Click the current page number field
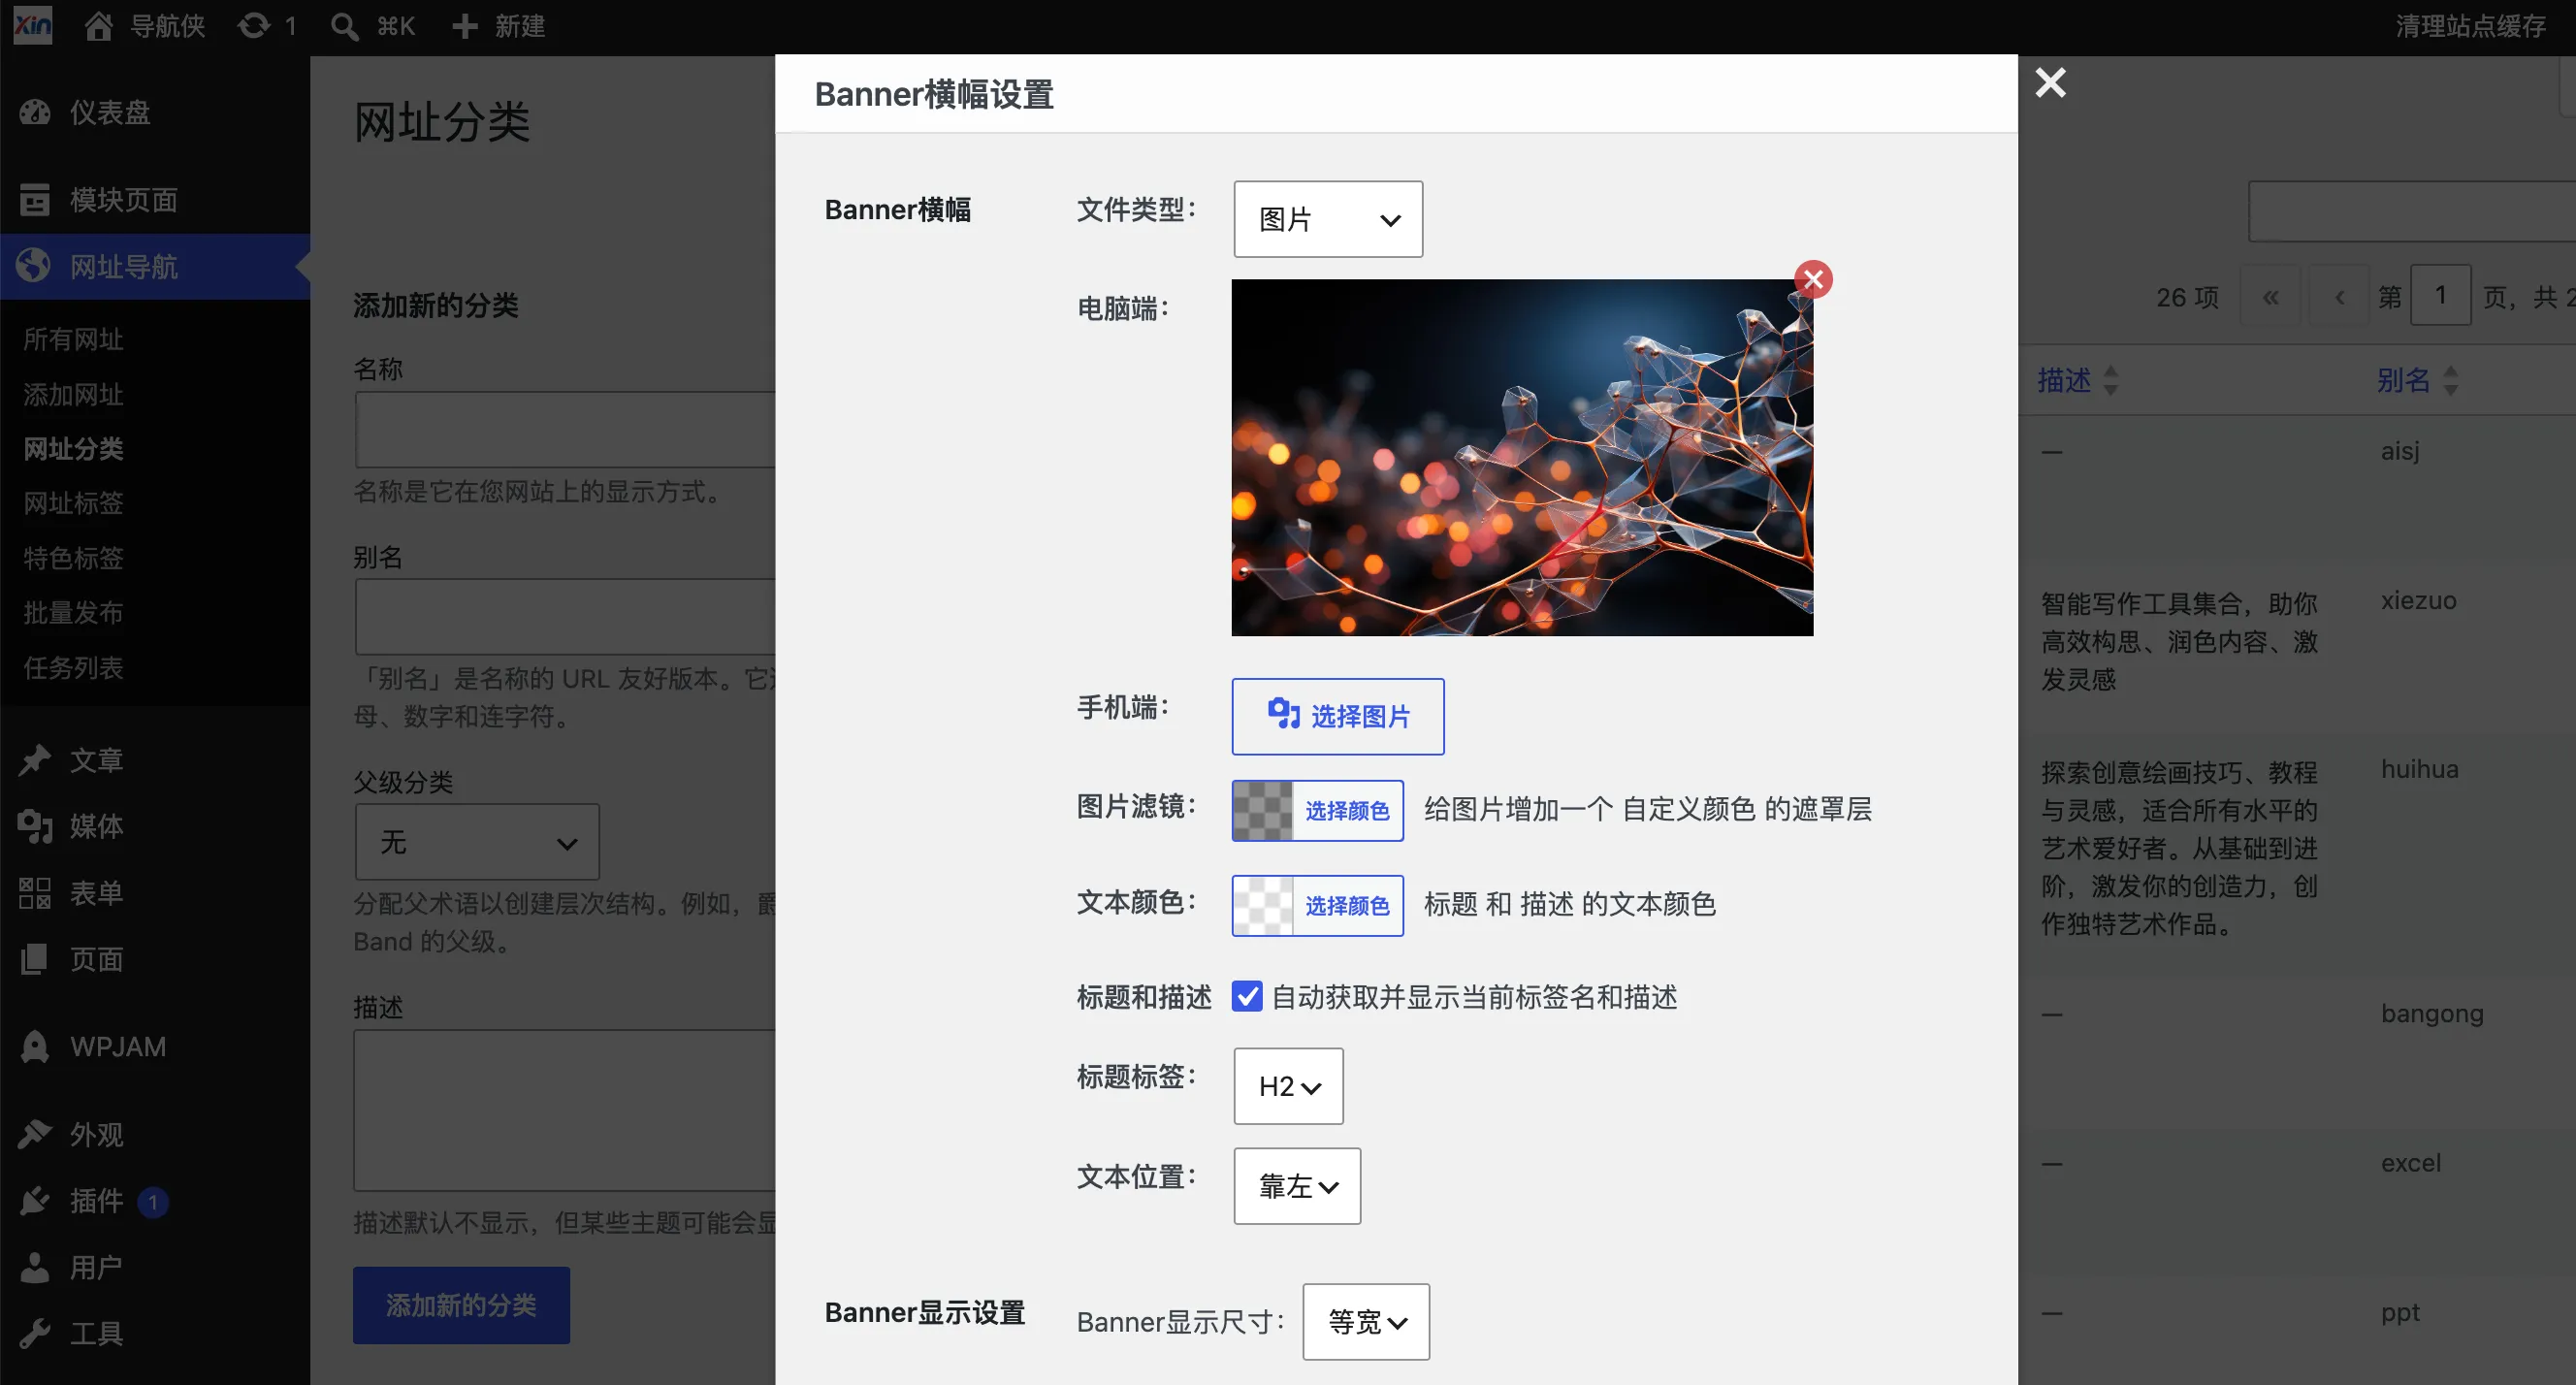Screen dimensions: 2576x1385 point(2441,295)
